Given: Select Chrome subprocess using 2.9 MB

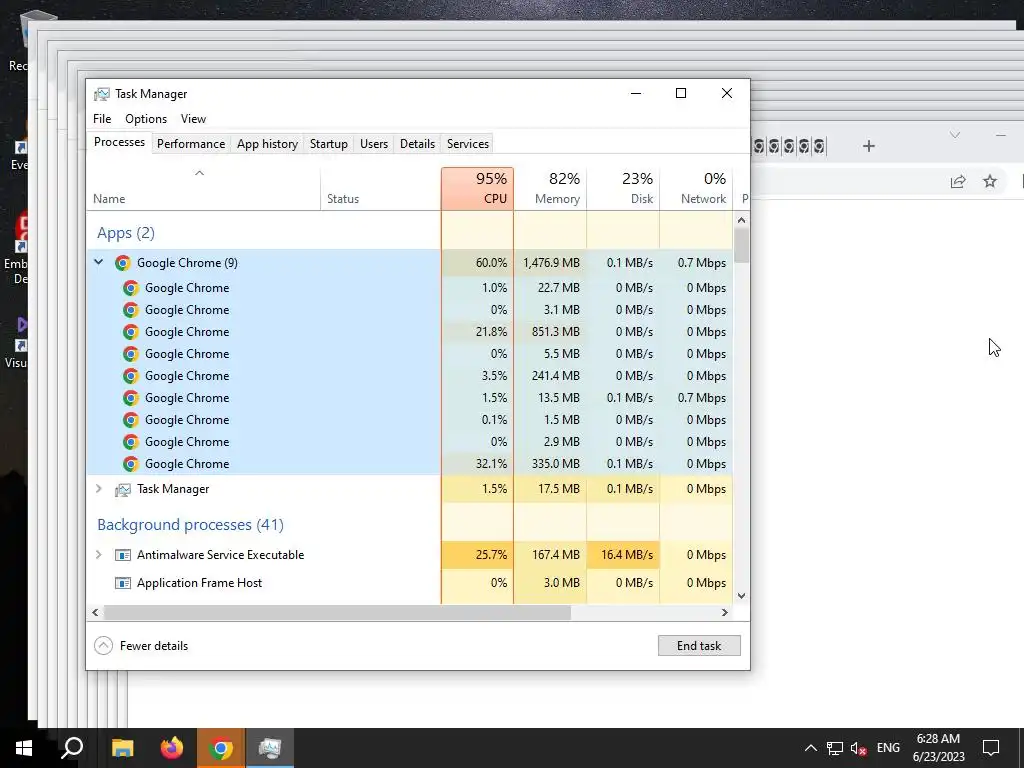Looking at the screenshot, I should (x=409, y=441).
